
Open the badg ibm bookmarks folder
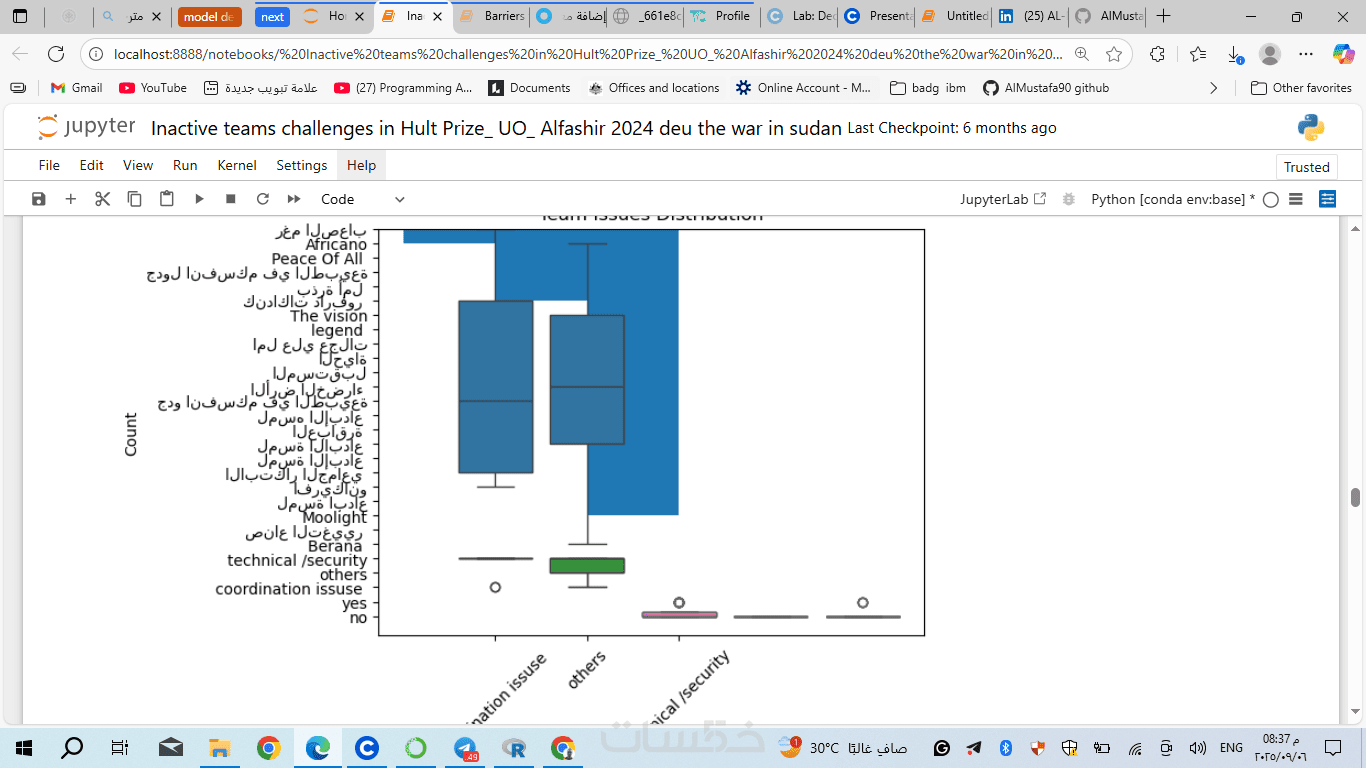(927, 88)
